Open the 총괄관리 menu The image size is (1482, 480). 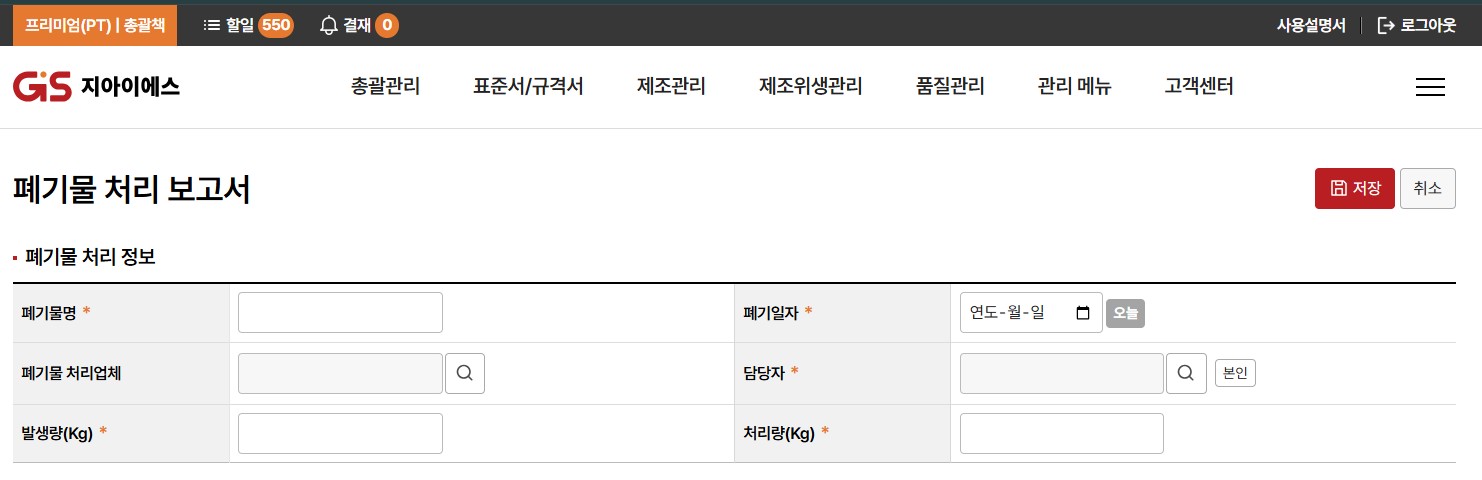[386, 87]
